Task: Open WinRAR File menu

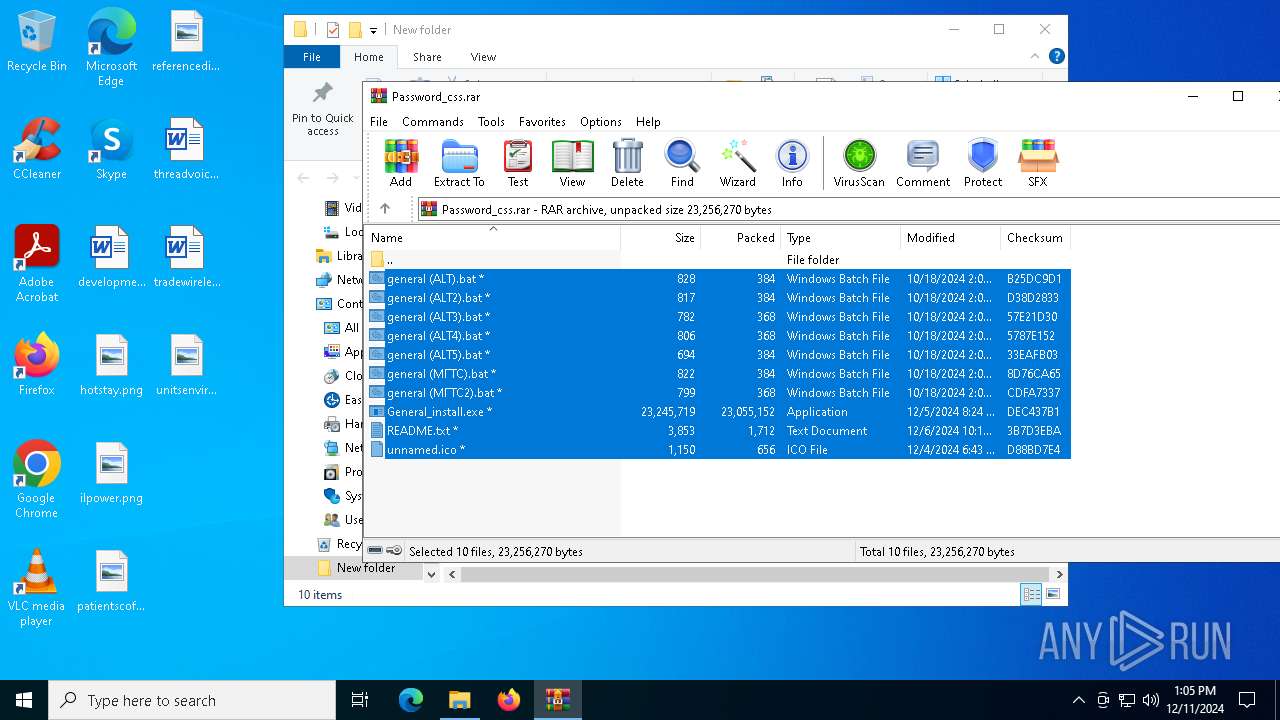Action: [379, 122]
